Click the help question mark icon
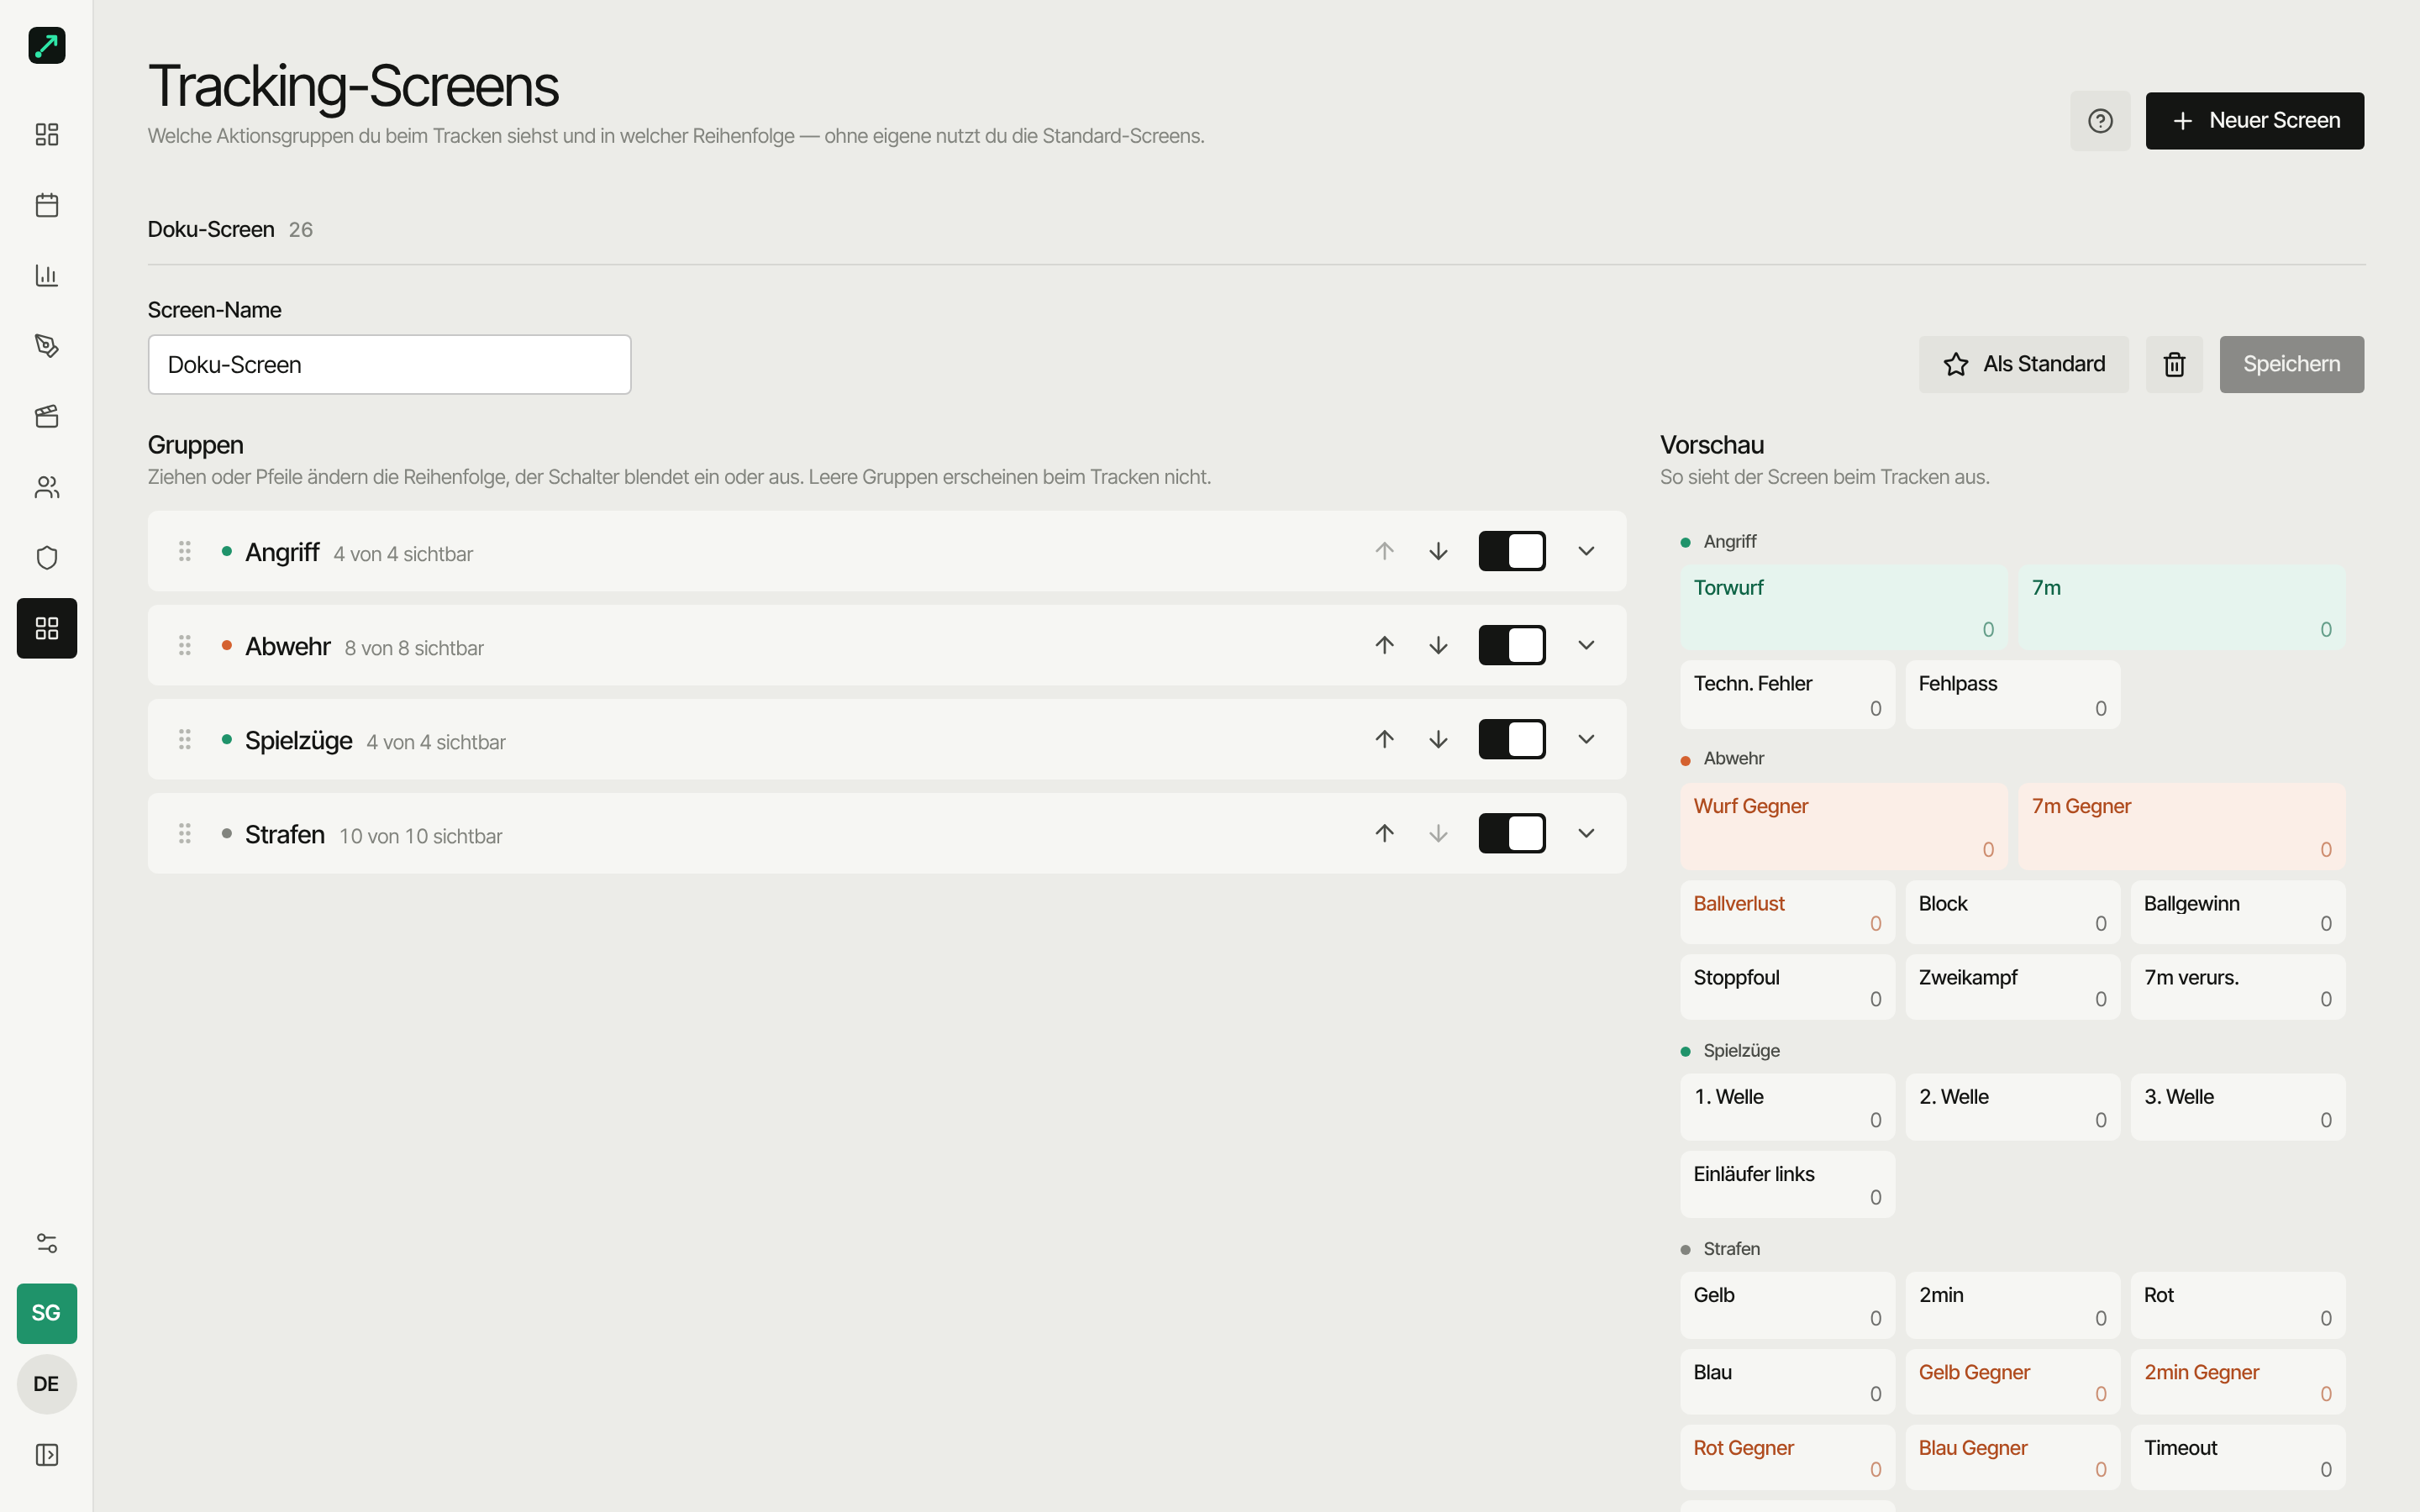Screen dimensions: 2420x1512 point(2100,121)
